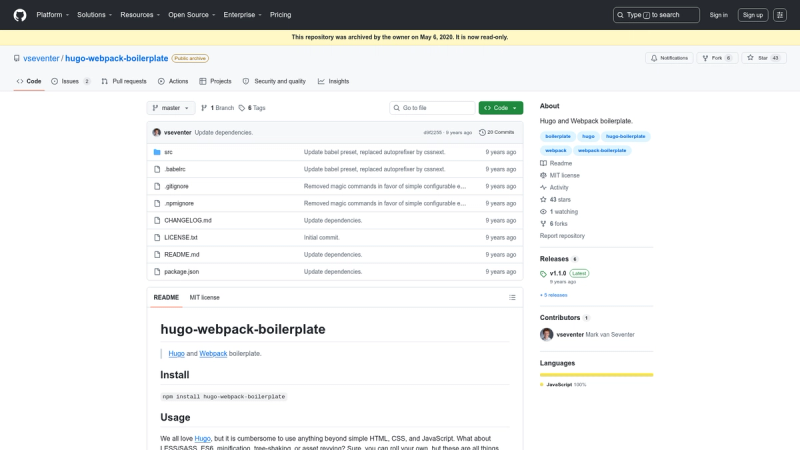This screenshot has height=450, width=800.
Task: Expand the Solutions dropdown
Action: [x=94, y=15]
